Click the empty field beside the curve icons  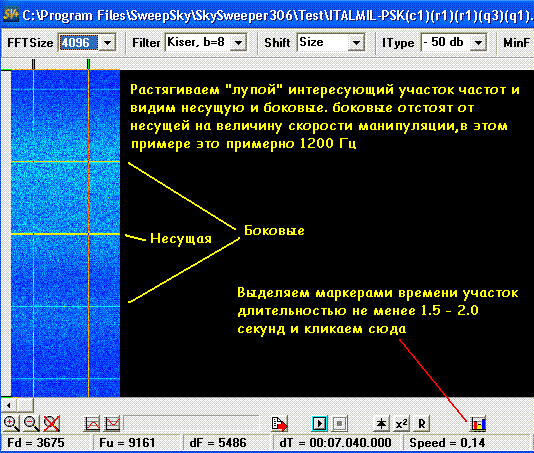click(x=191, y=424)
